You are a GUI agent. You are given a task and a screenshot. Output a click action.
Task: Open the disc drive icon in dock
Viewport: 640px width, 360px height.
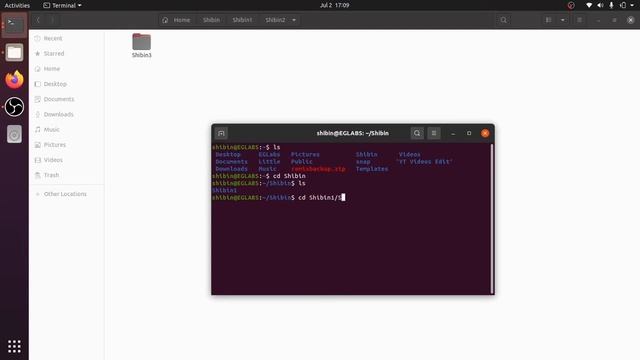(x=14, y=134)
